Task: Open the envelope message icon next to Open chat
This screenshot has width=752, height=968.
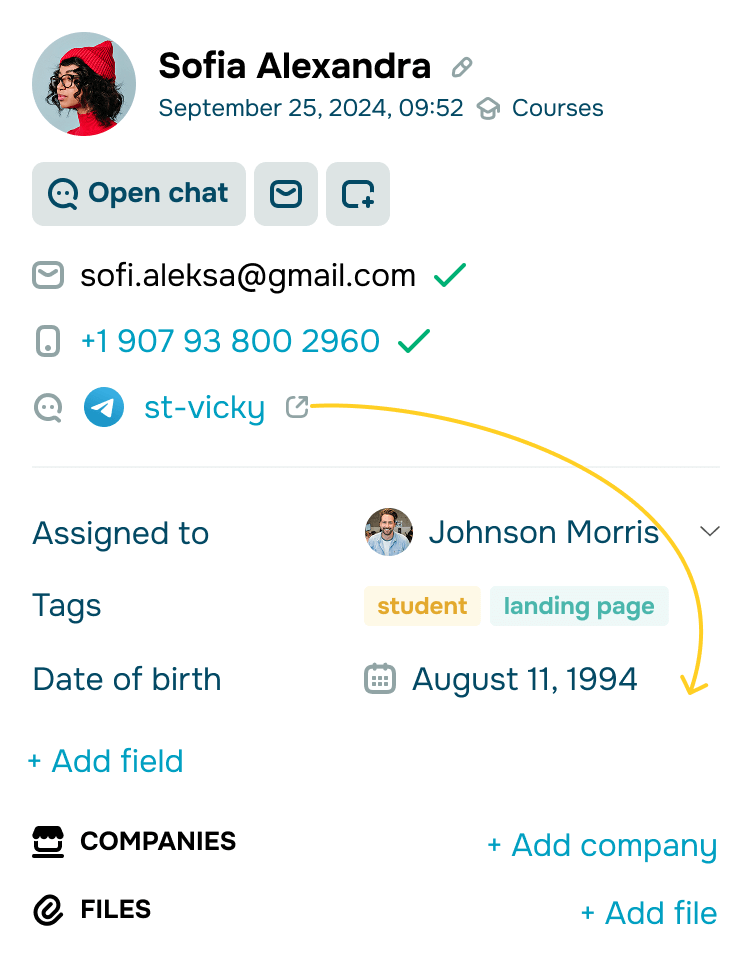Action: click(x=286, y=194)
